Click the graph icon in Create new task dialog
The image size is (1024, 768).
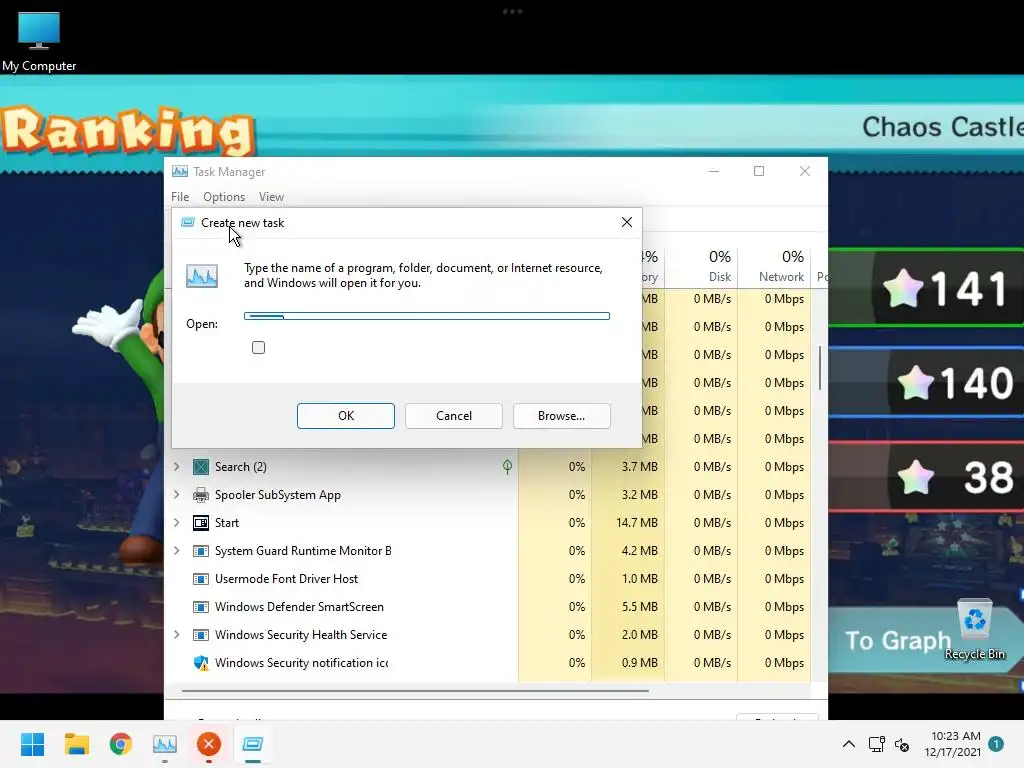pyautogui.click(x=202, y=276)
